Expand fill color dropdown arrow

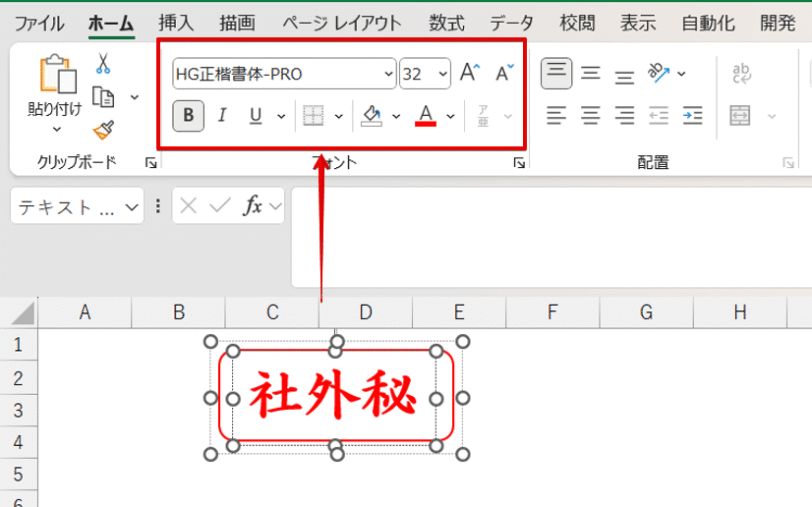(x=396, y=117)
